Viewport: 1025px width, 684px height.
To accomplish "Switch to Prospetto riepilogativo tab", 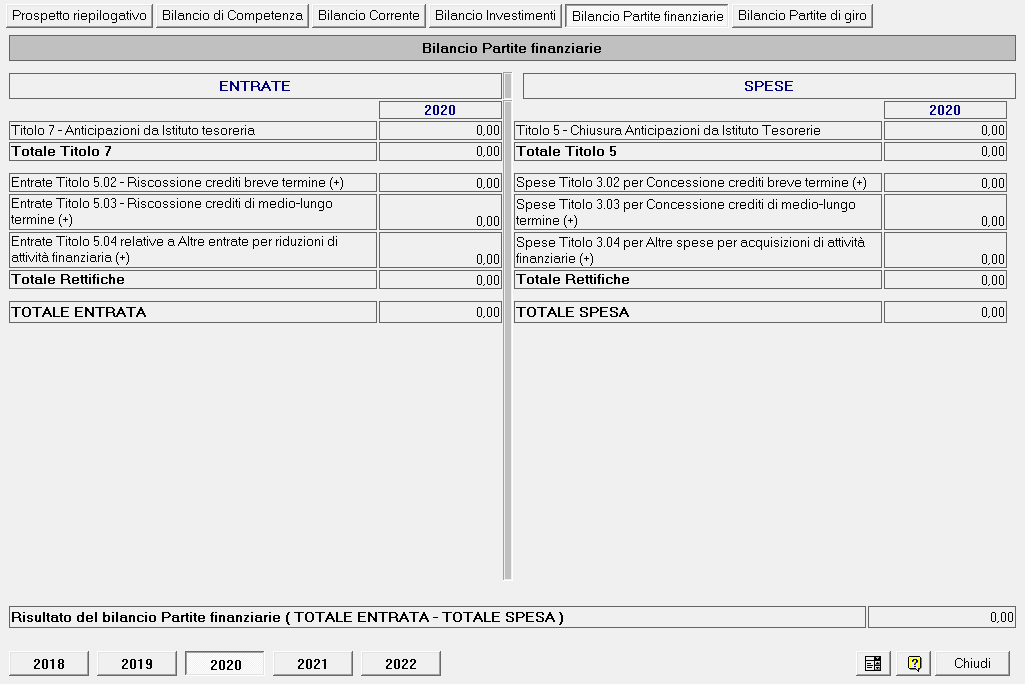I will tap(79, 16).
